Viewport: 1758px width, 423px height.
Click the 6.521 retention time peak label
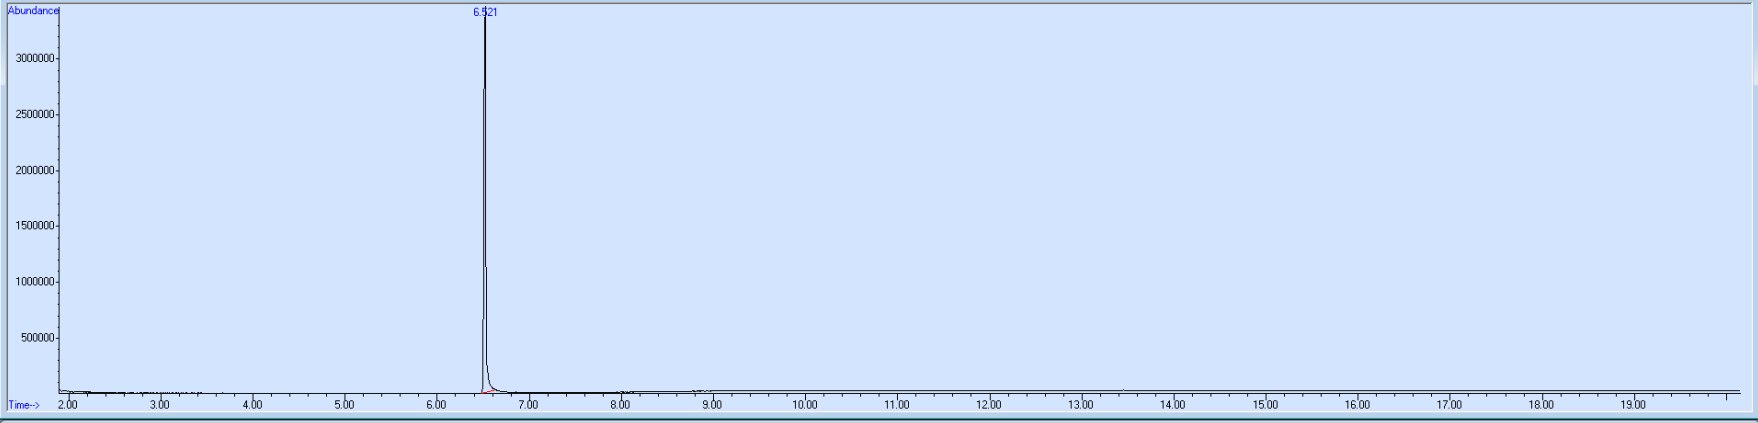coord(485,12)
